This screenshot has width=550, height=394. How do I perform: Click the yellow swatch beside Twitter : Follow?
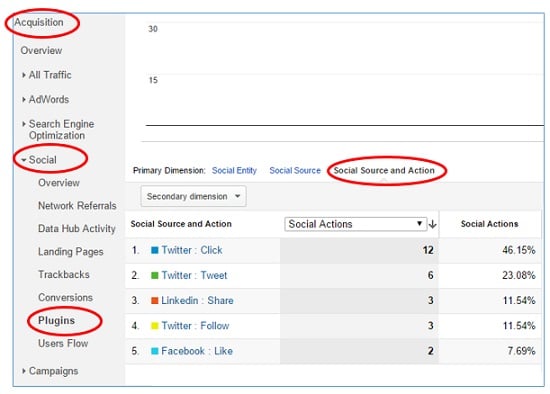pos(154,326)
